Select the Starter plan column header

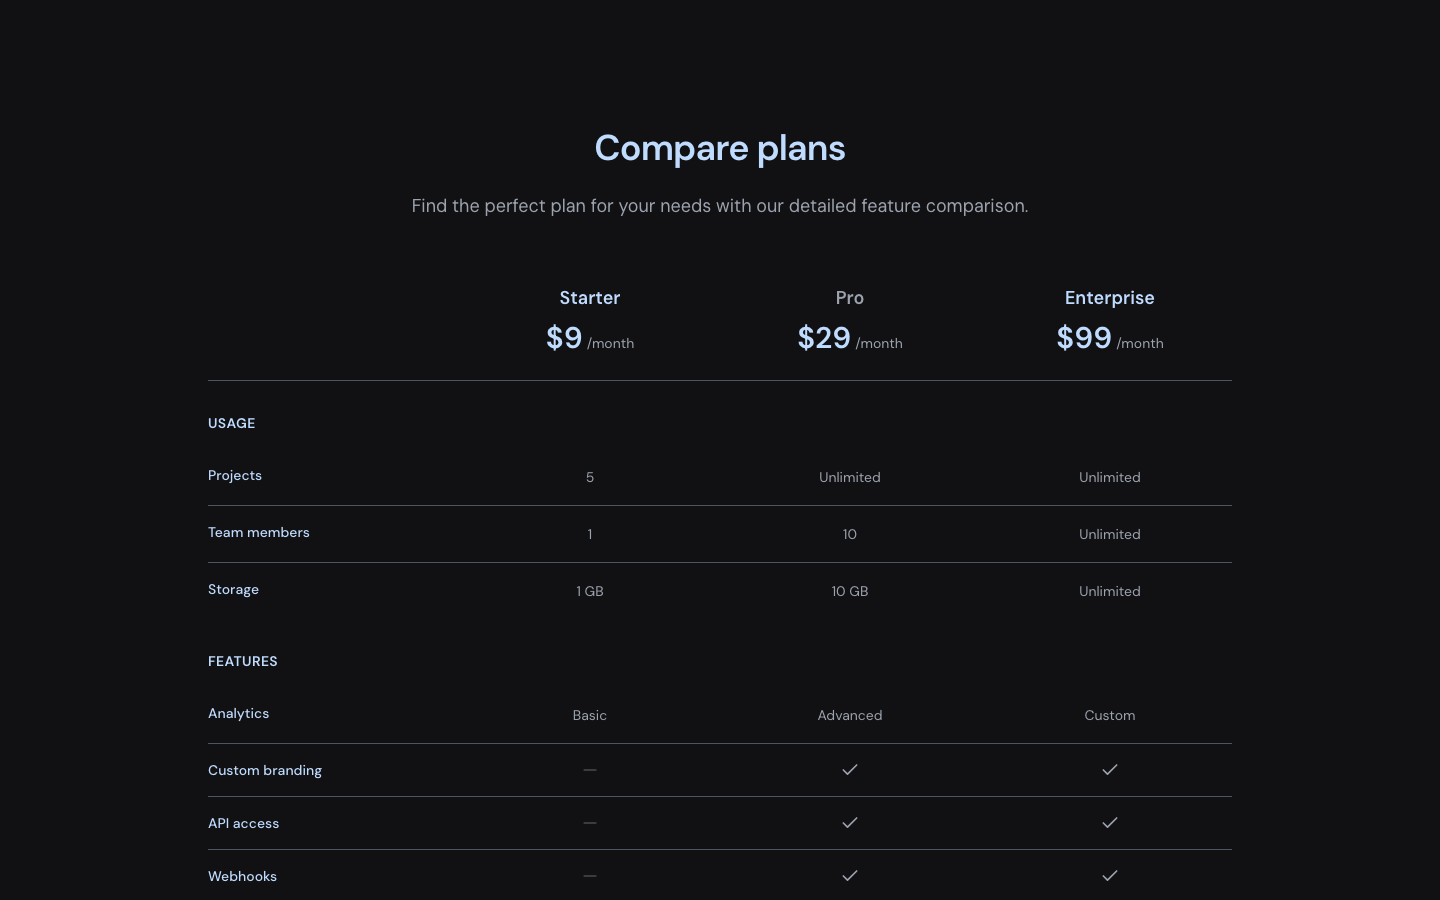(x=590, y=298)
